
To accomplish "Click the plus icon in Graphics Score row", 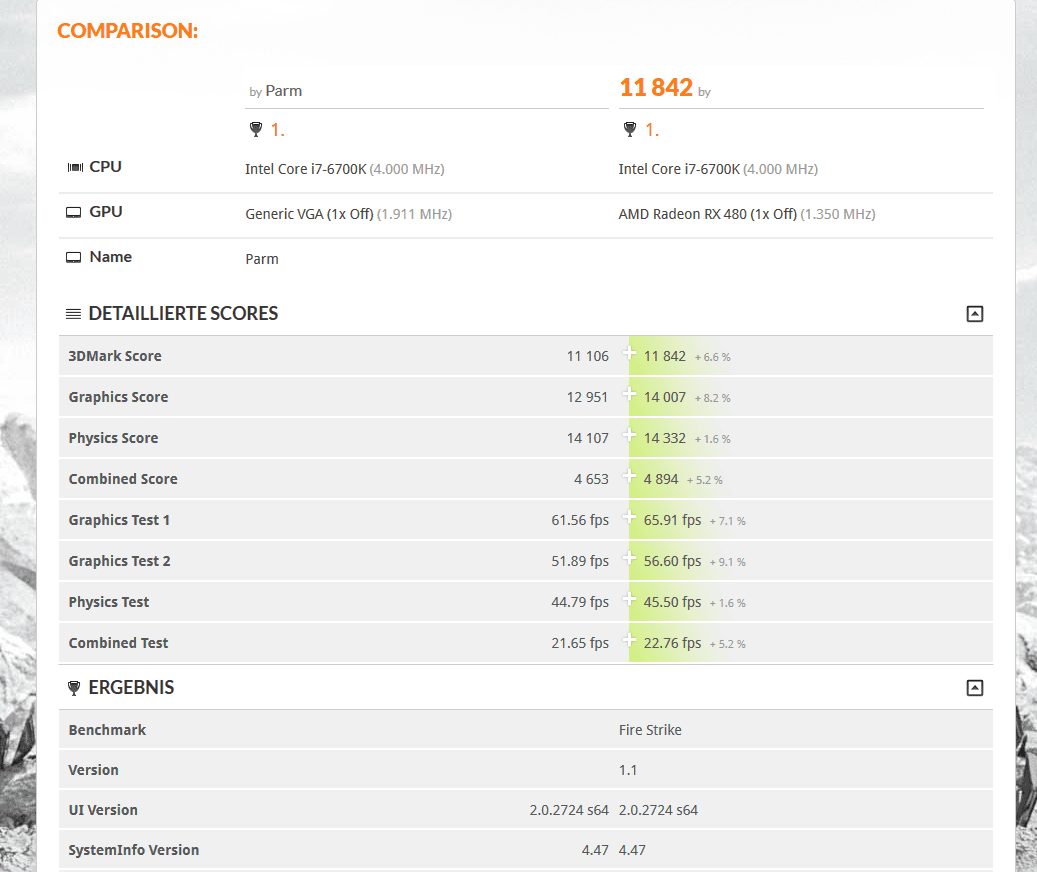I will point(629,395).
